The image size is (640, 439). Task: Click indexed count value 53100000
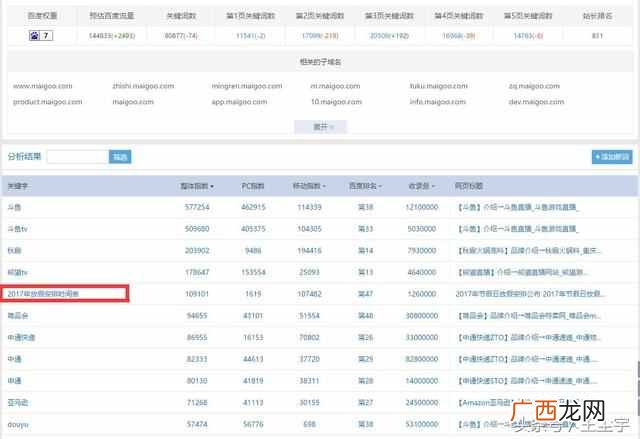coord(422,424)
